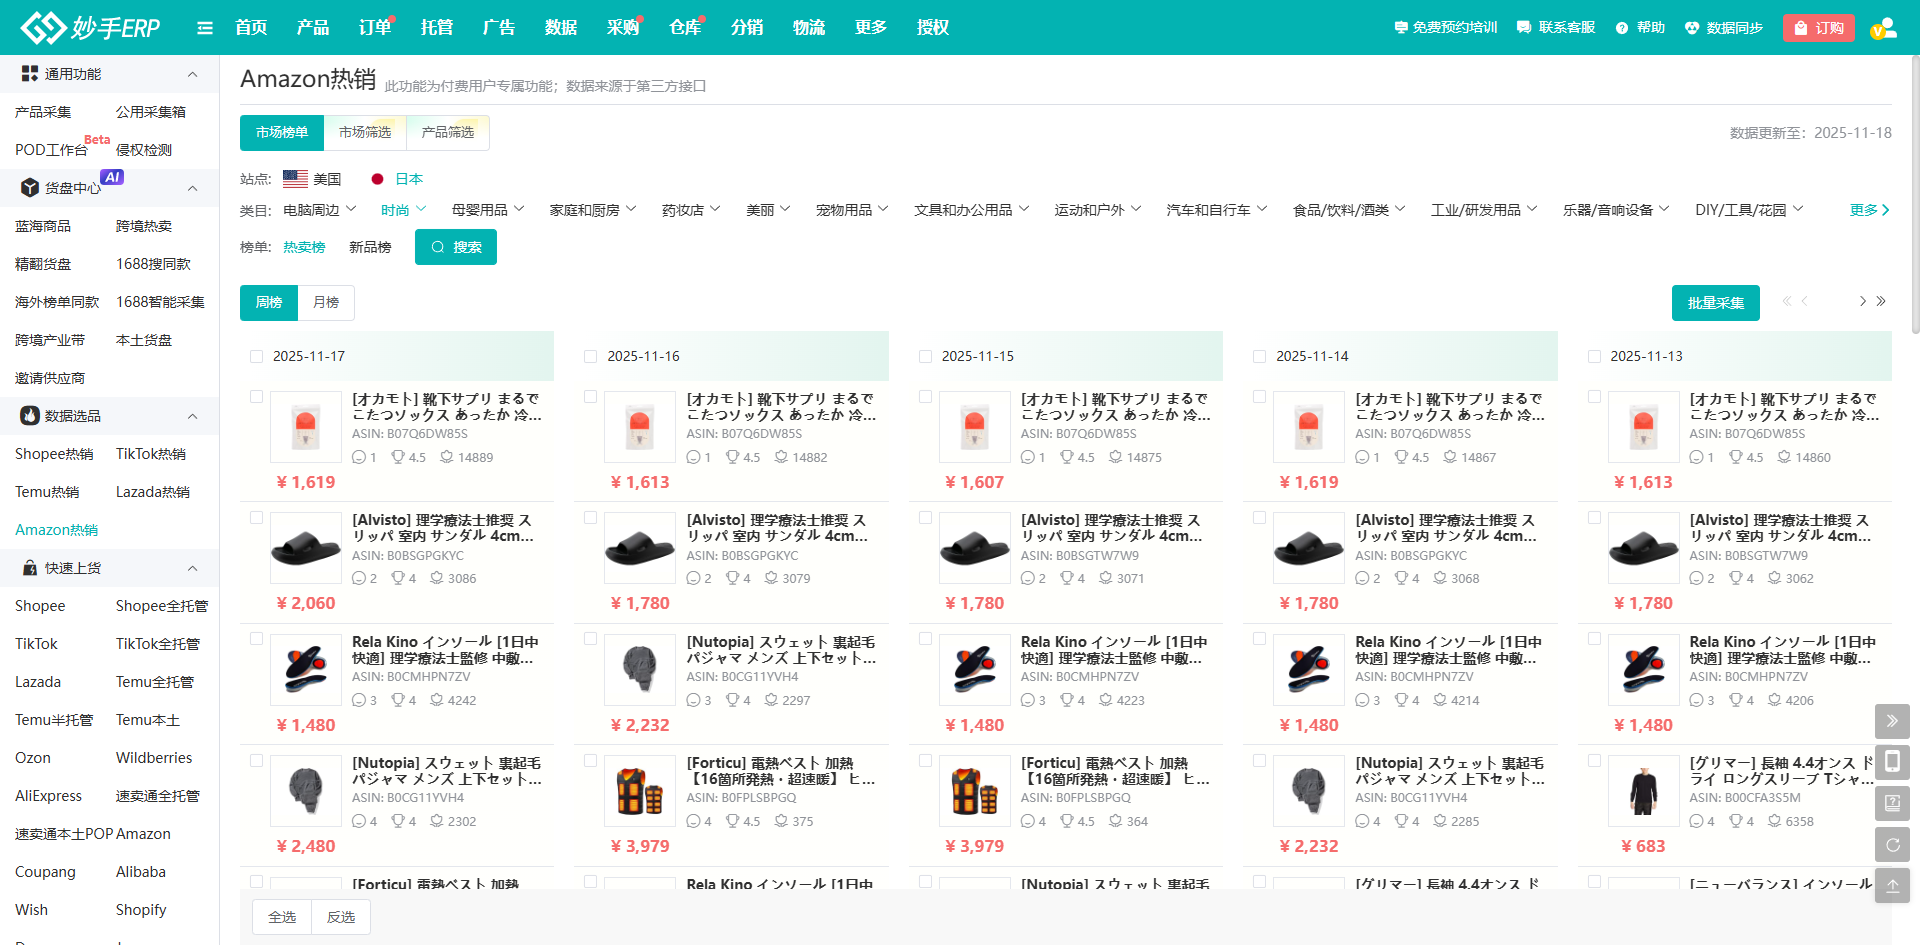Switch to the 市场筛选 tab

(365, 132)
